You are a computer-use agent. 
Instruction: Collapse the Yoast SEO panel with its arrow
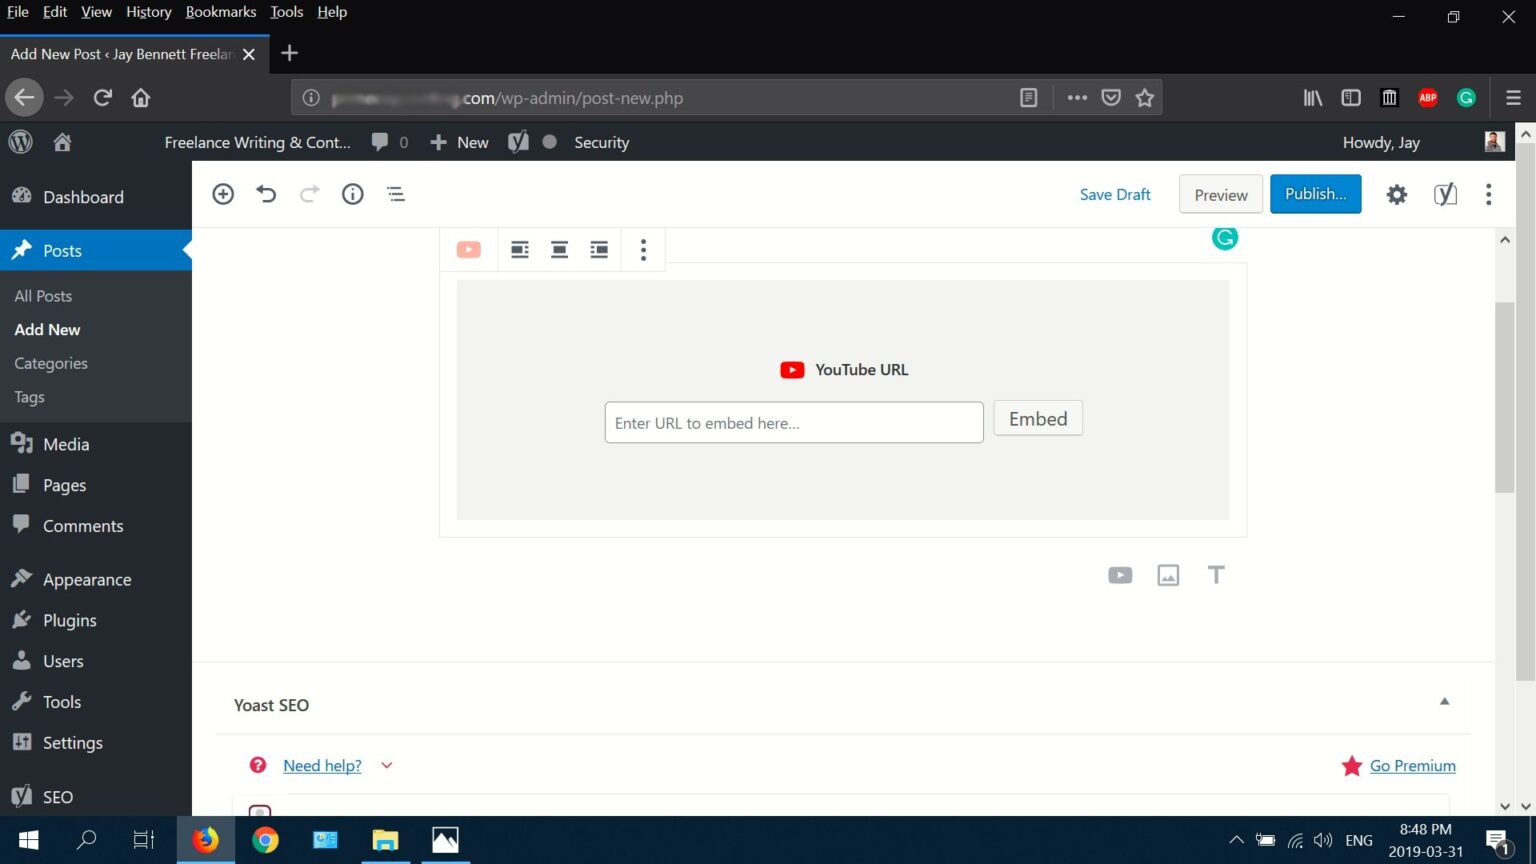tap(1444, 701)
